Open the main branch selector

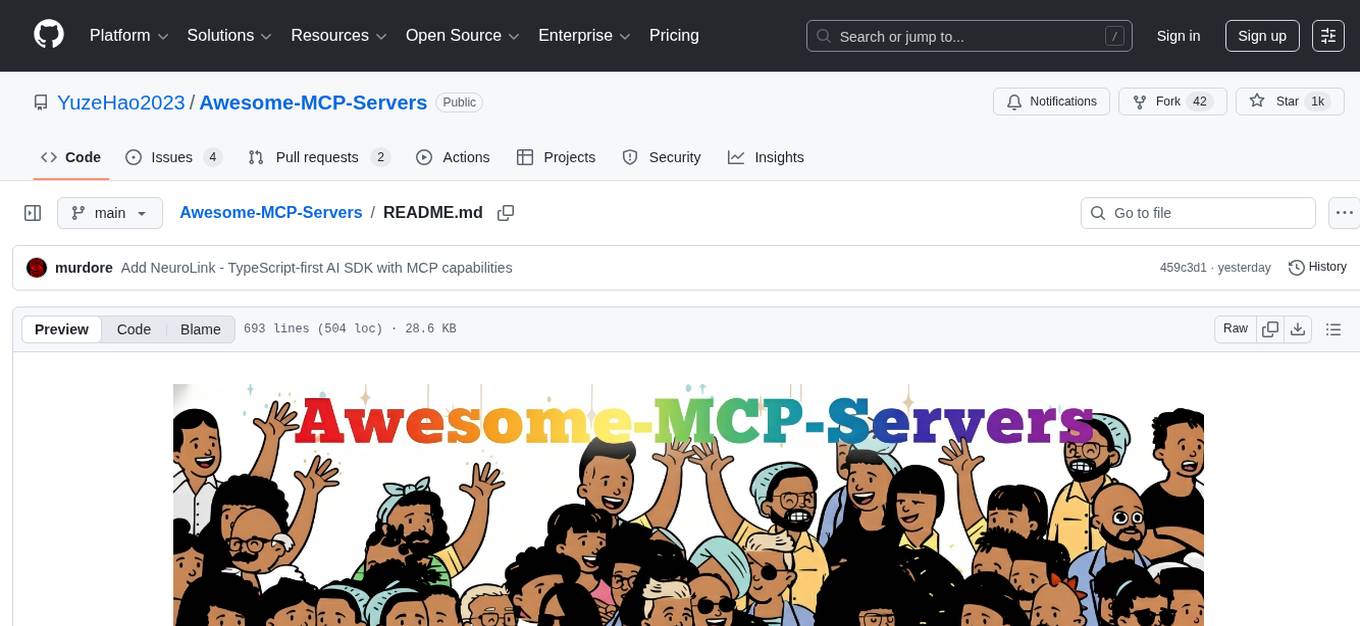pos(110,212)
